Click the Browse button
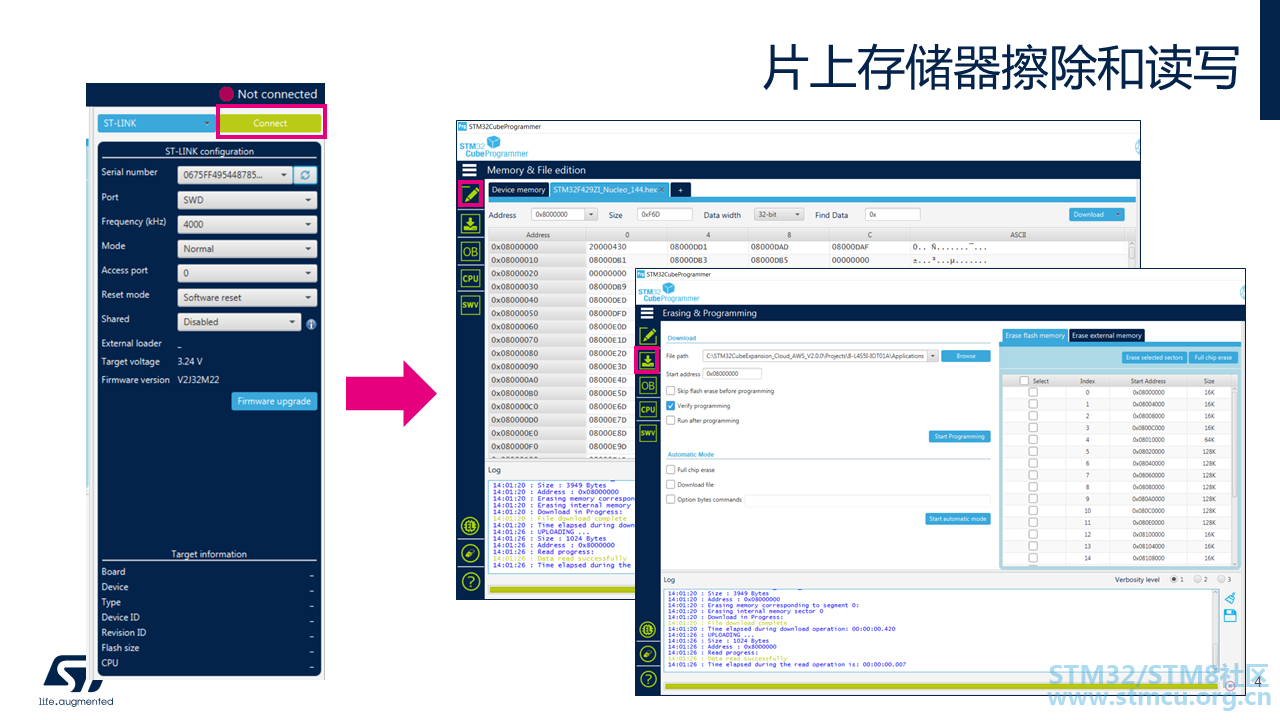Viewport: 1280px width, 720px height. (x=965, y=356)
